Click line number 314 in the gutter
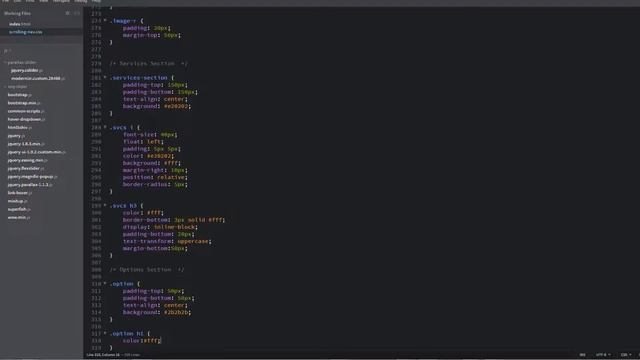The width and height of the screenshot is (640, 360). click(x=96, y=312)
